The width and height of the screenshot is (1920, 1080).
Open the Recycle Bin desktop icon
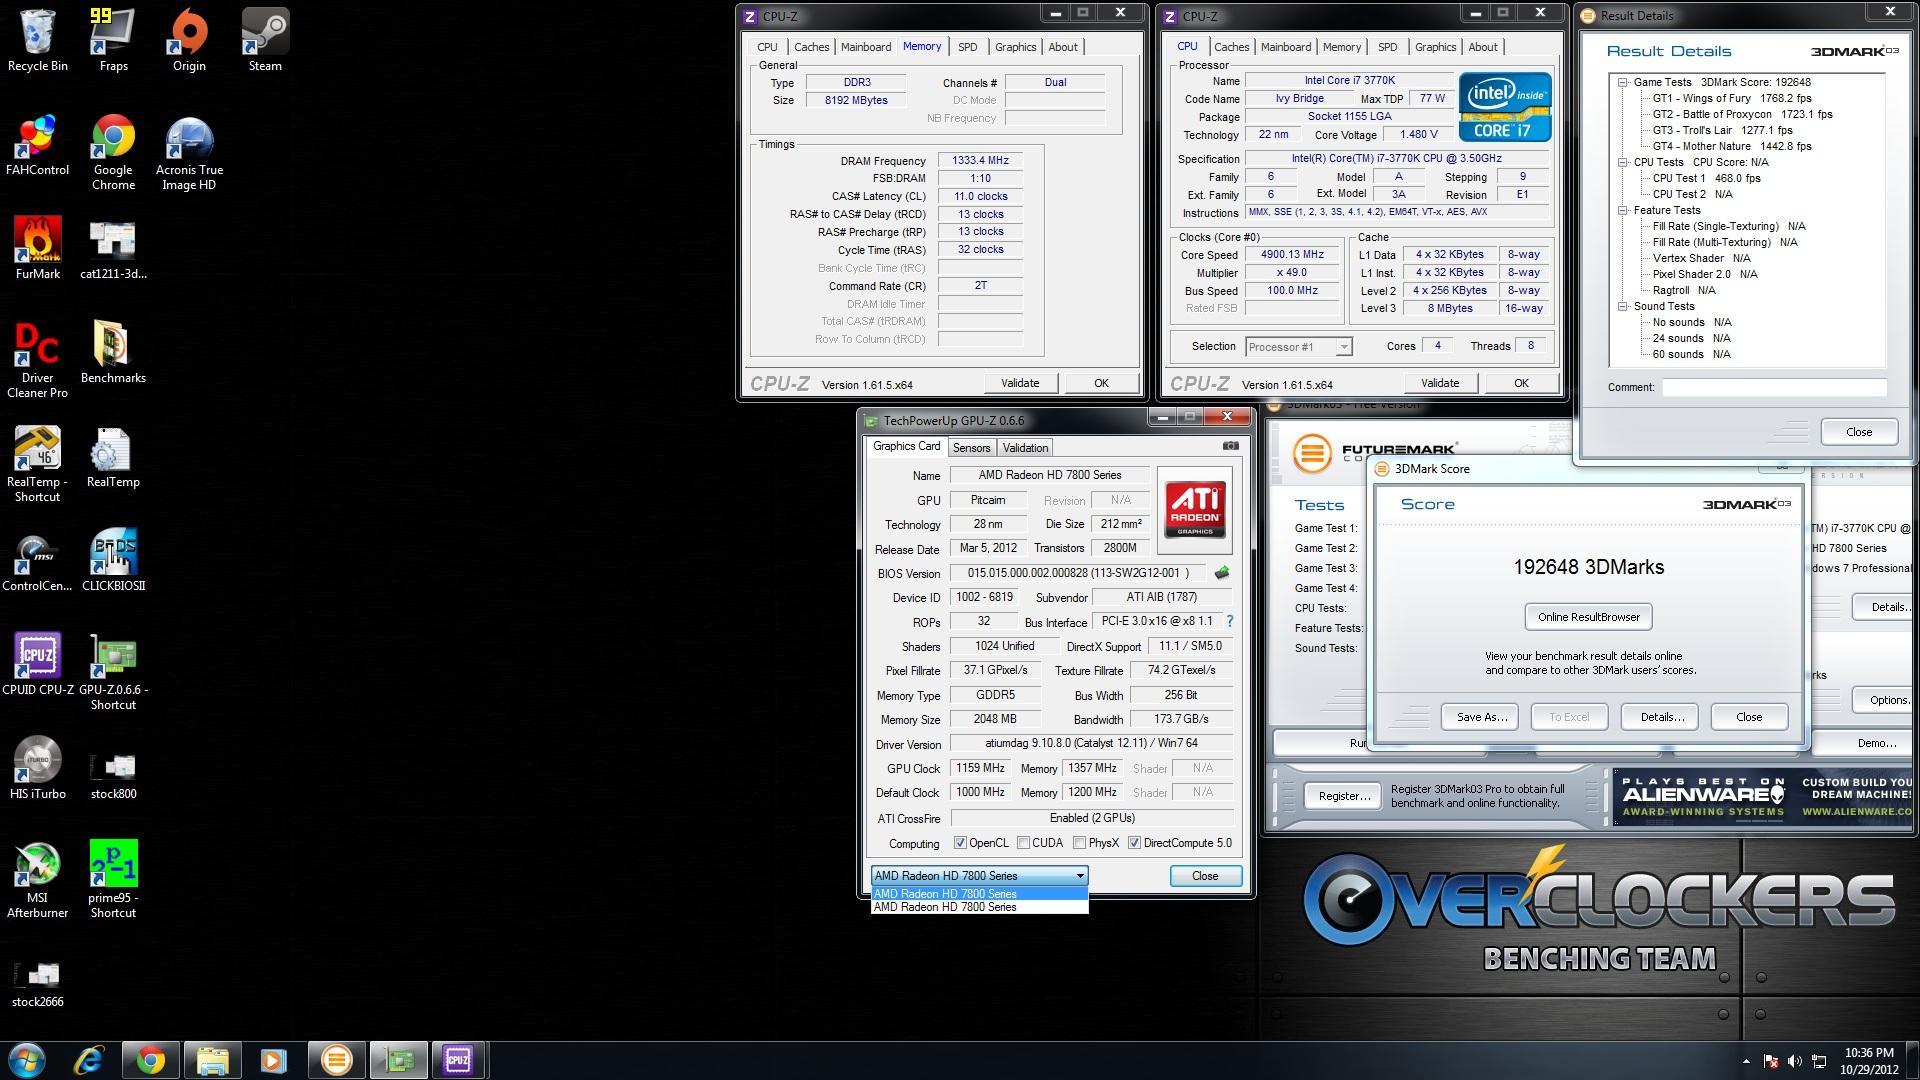tap(38, 40)
